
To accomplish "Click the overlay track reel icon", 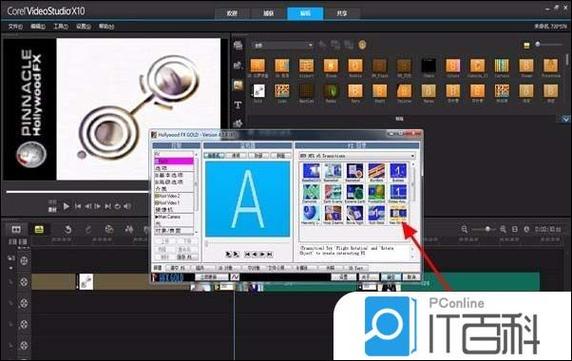I will pyautogui.click(x=24, y=282).
